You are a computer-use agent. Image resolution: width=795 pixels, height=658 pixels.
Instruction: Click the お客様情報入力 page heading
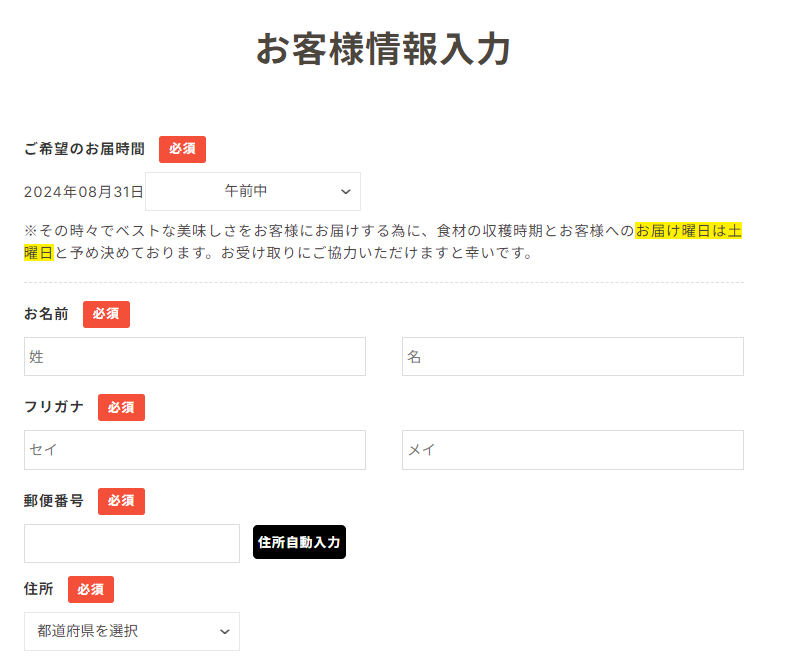click(x=383, y=49)
